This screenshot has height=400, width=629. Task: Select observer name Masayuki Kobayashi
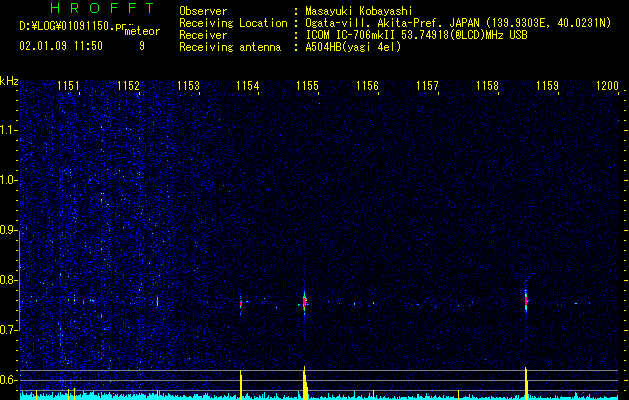point(359,11)
